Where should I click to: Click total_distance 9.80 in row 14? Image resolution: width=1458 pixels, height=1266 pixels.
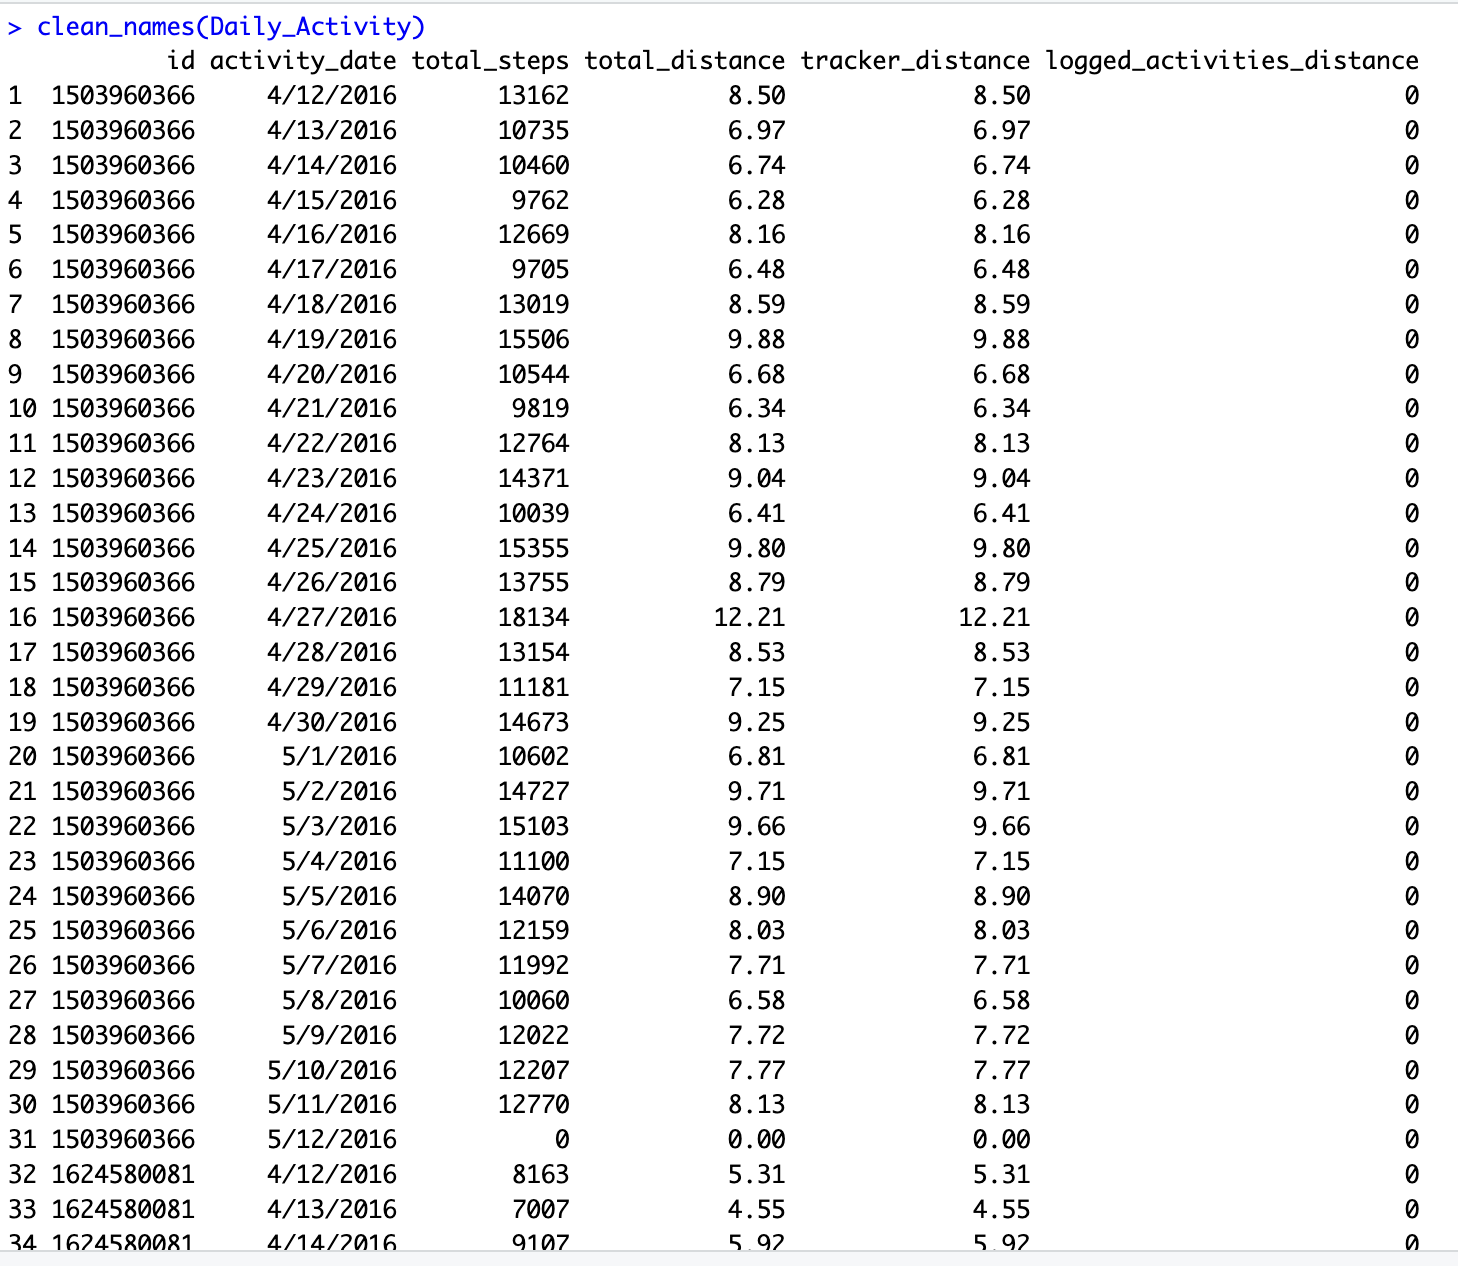coord(757,548)
